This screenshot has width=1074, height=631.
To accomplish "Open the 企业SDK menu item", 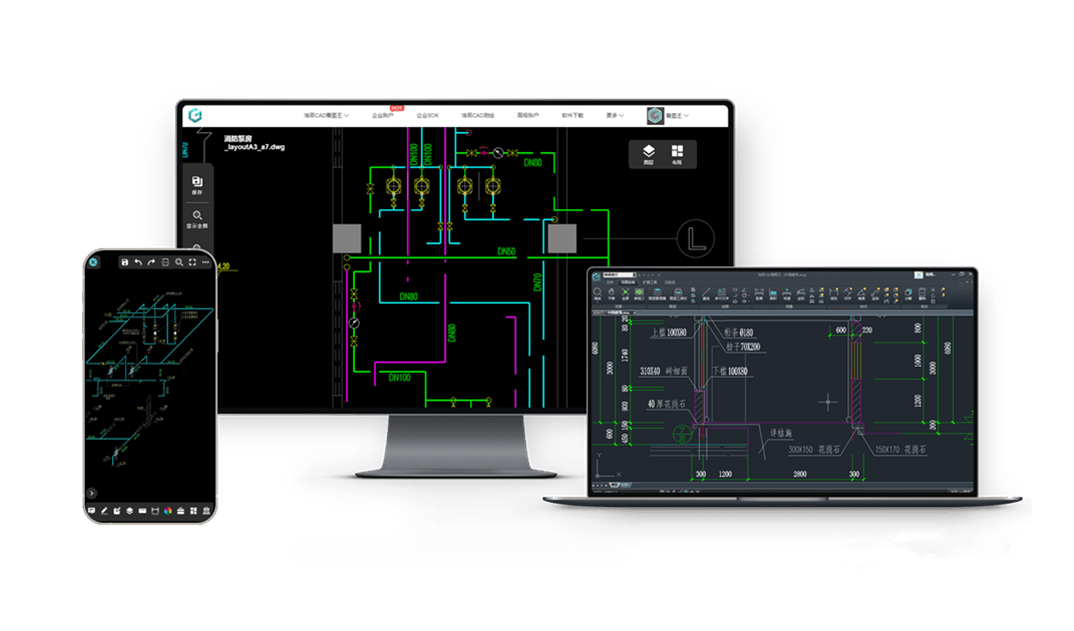I will point(427,116).
